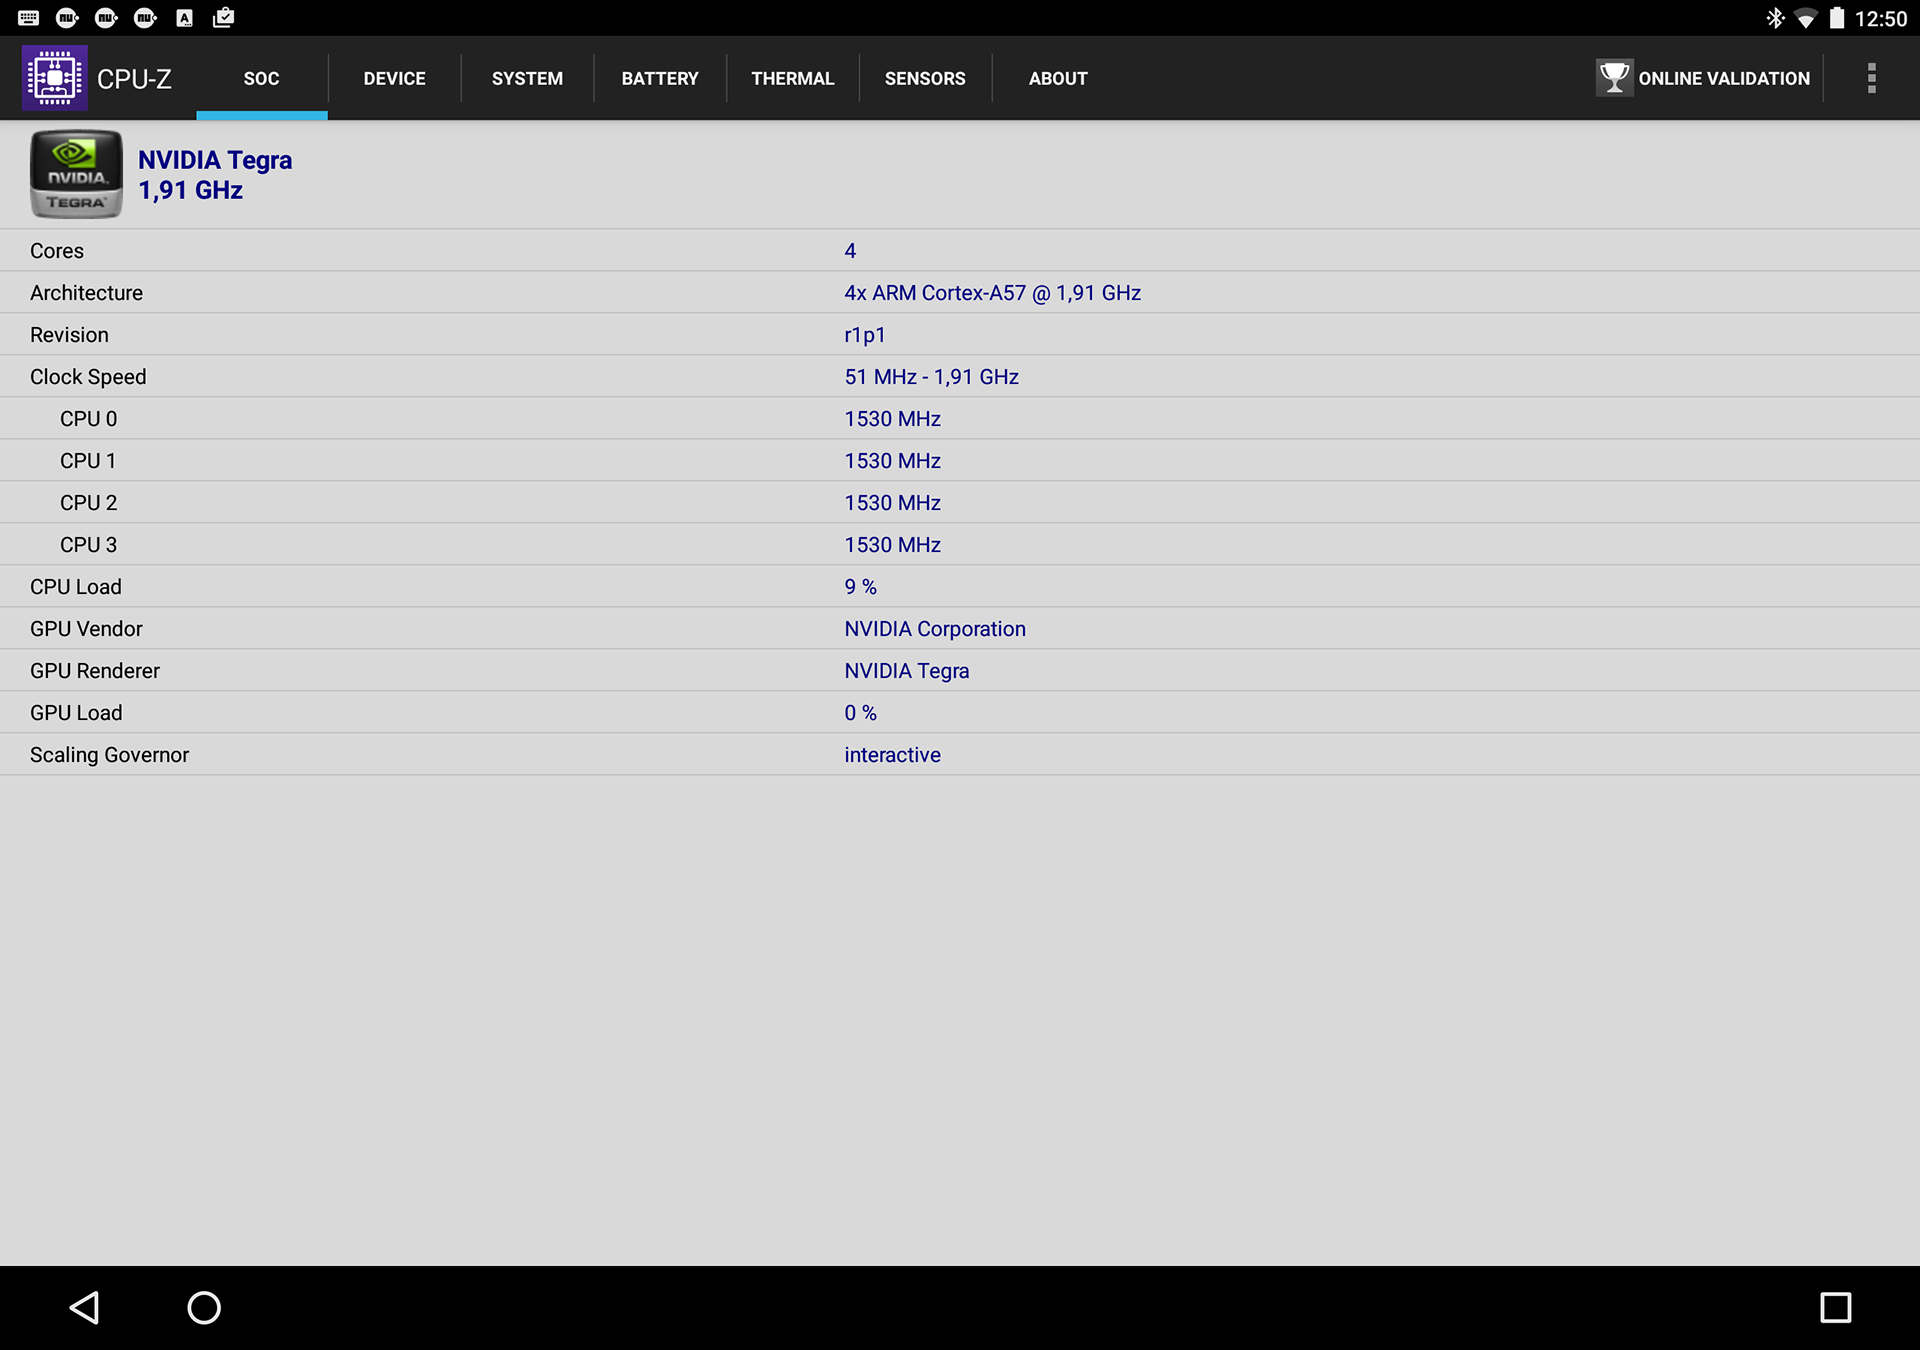Viewport: 1920px width, 1350px height.
Task: Tap the trophy icon beside Online Validation
Action: tap(1614, 77)
